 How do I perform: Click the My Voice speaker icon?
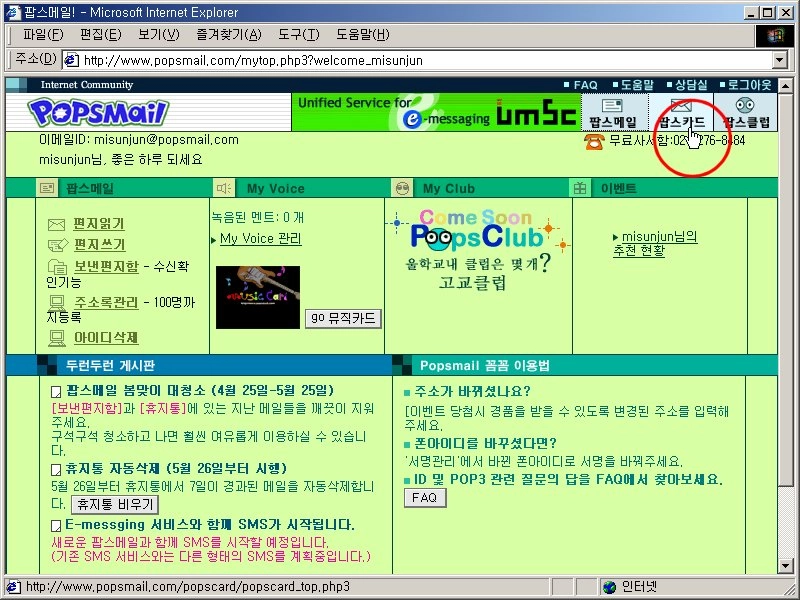[223, 188]
